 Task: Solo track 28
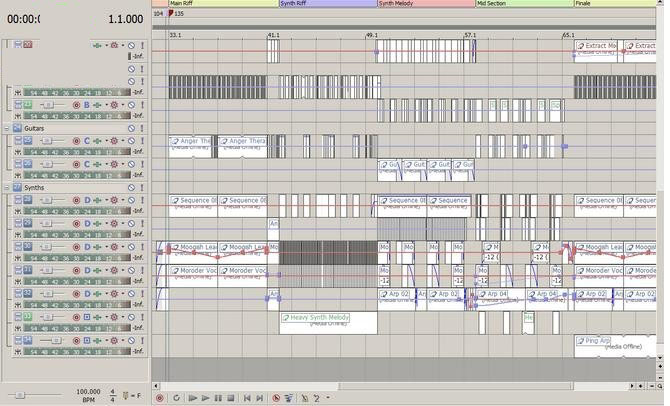142,200
